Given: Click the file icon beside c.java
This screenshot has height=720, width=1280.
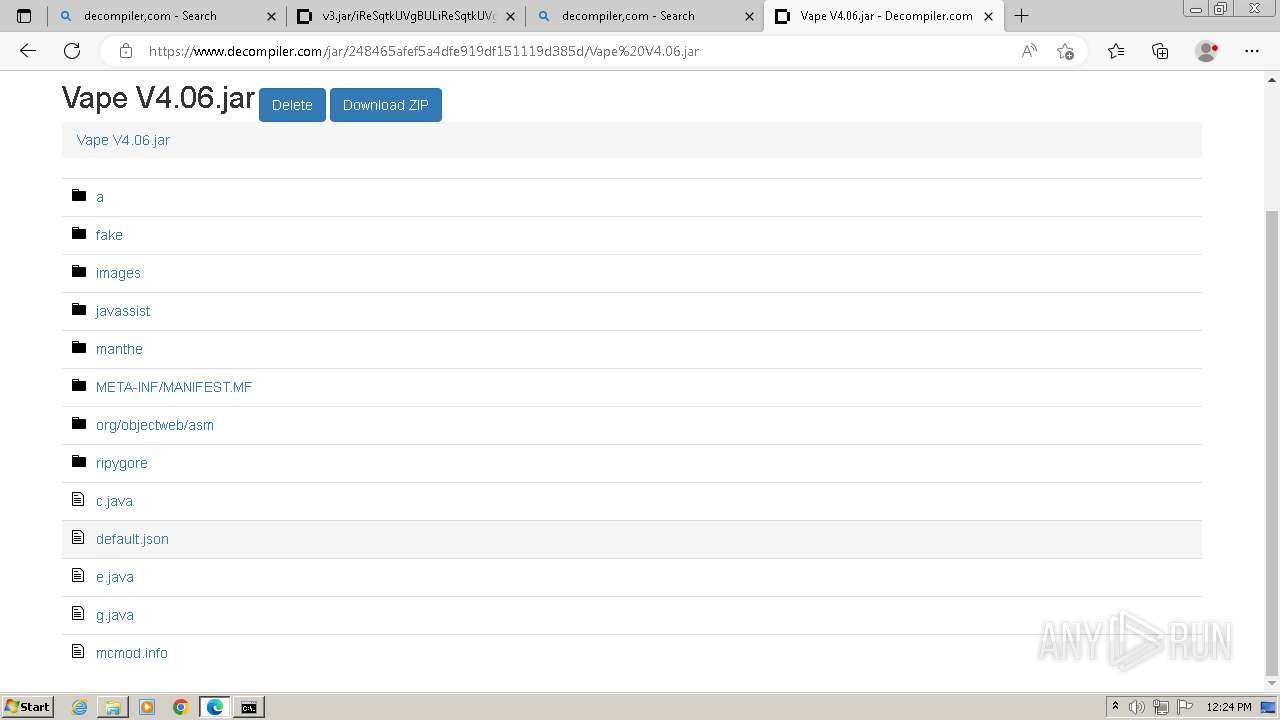Looking at the screenshot, I should pyautogui.click(x=79, y=499).
